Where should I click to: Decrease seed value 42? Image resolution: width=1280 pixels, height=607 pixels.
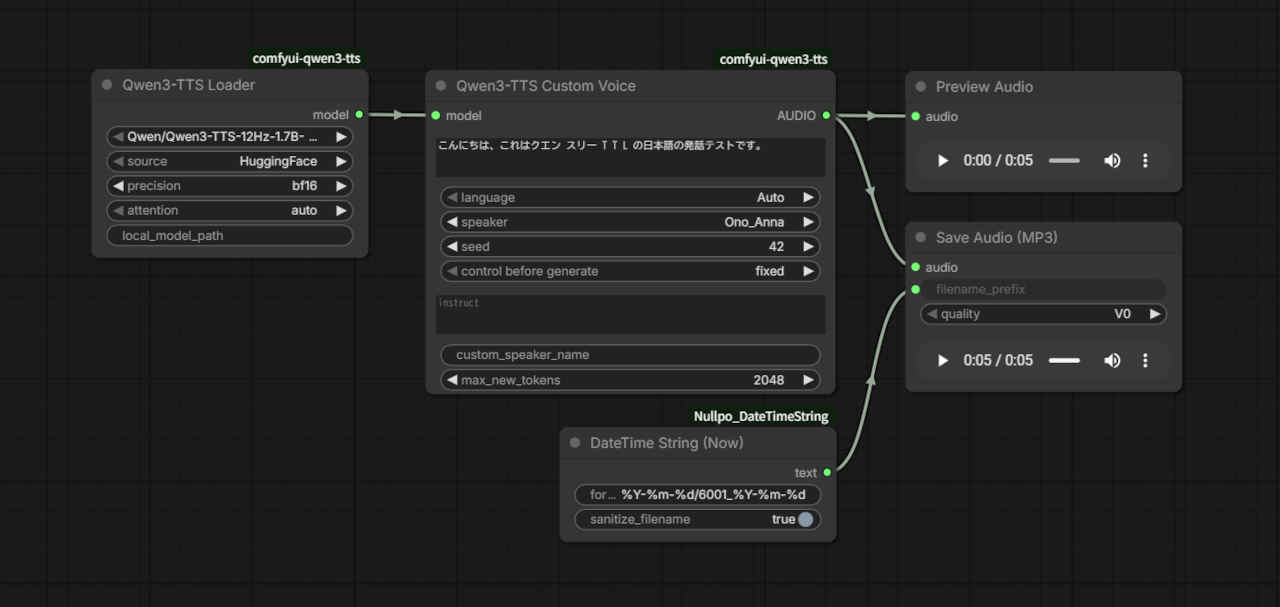(x=452, y=246)
